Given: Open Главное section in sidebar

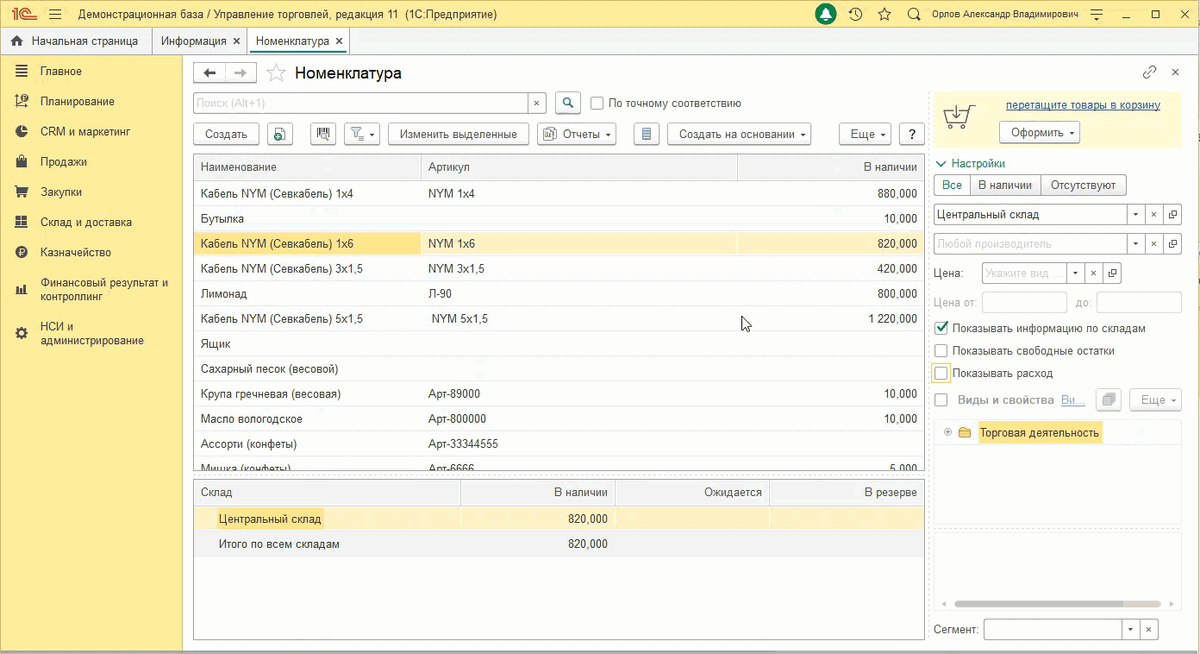Looking at the screenshot, I should pyautogui.click(x=61, y=71).
